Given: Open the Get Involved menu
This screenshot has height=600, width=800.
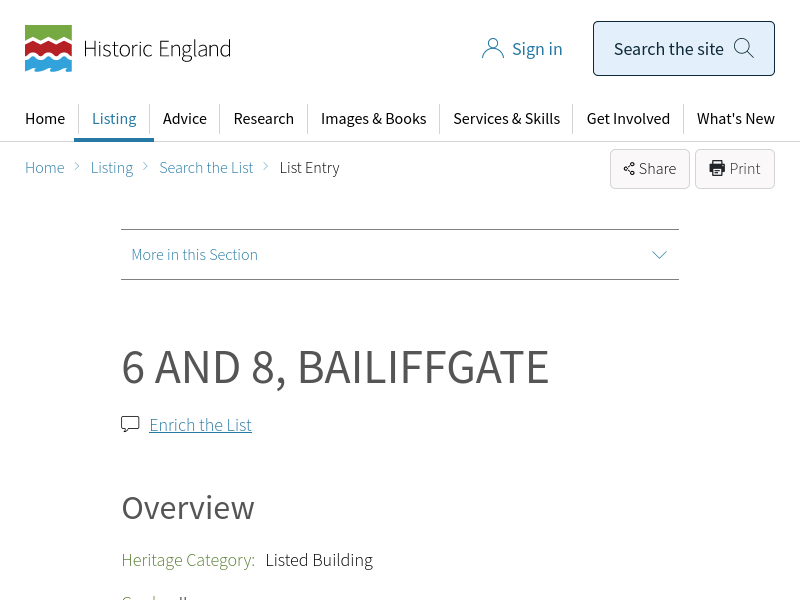Looking at the screenshot, I should tap(628, 119).
